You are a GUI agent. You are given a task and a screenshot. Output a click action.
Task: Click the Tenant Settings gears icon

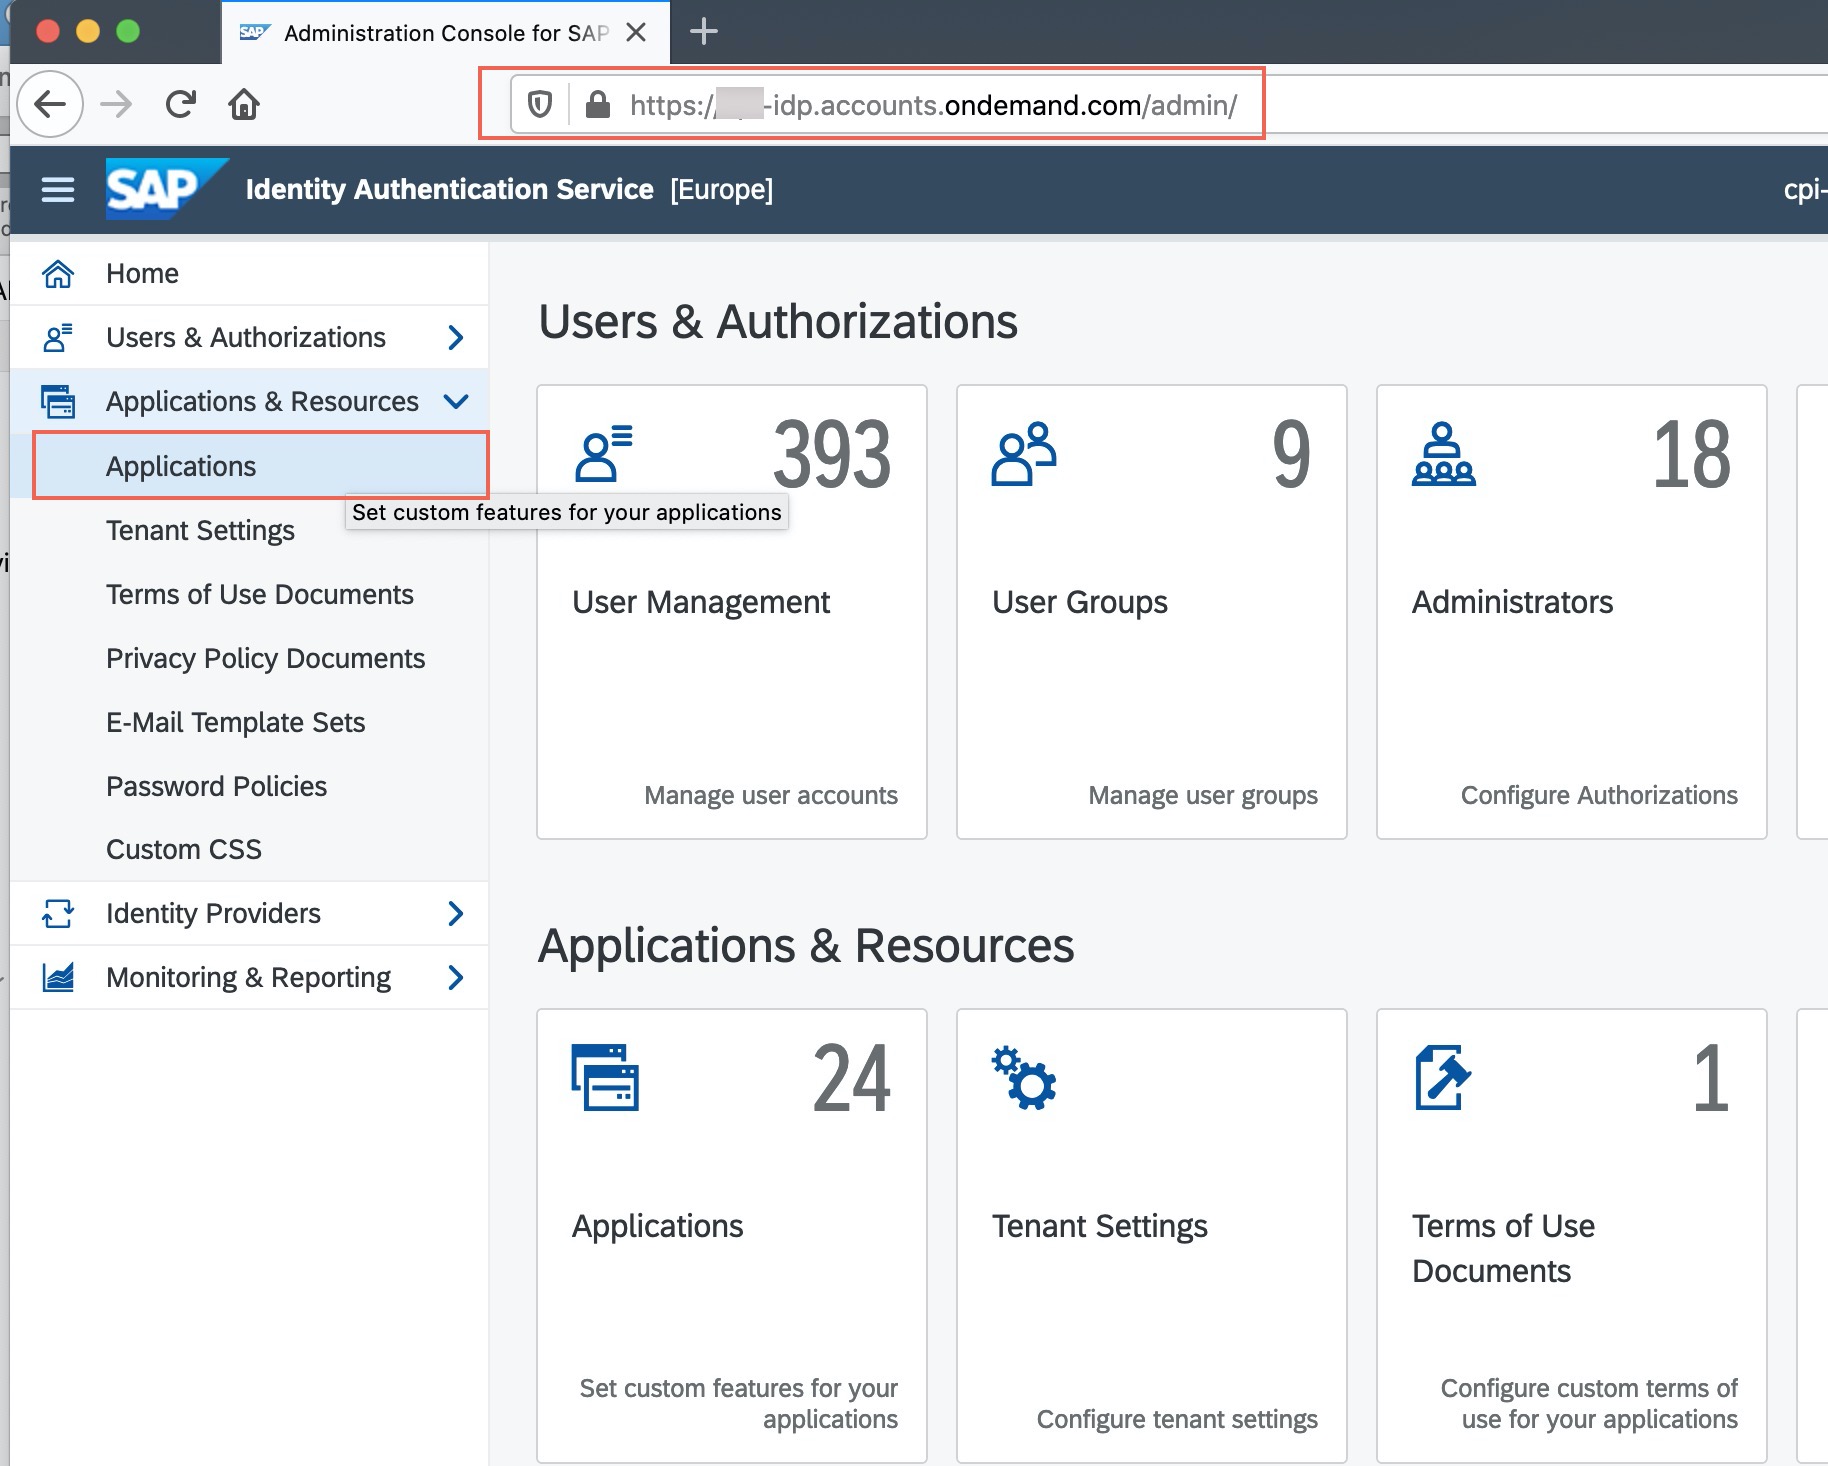point(1023,1077)
